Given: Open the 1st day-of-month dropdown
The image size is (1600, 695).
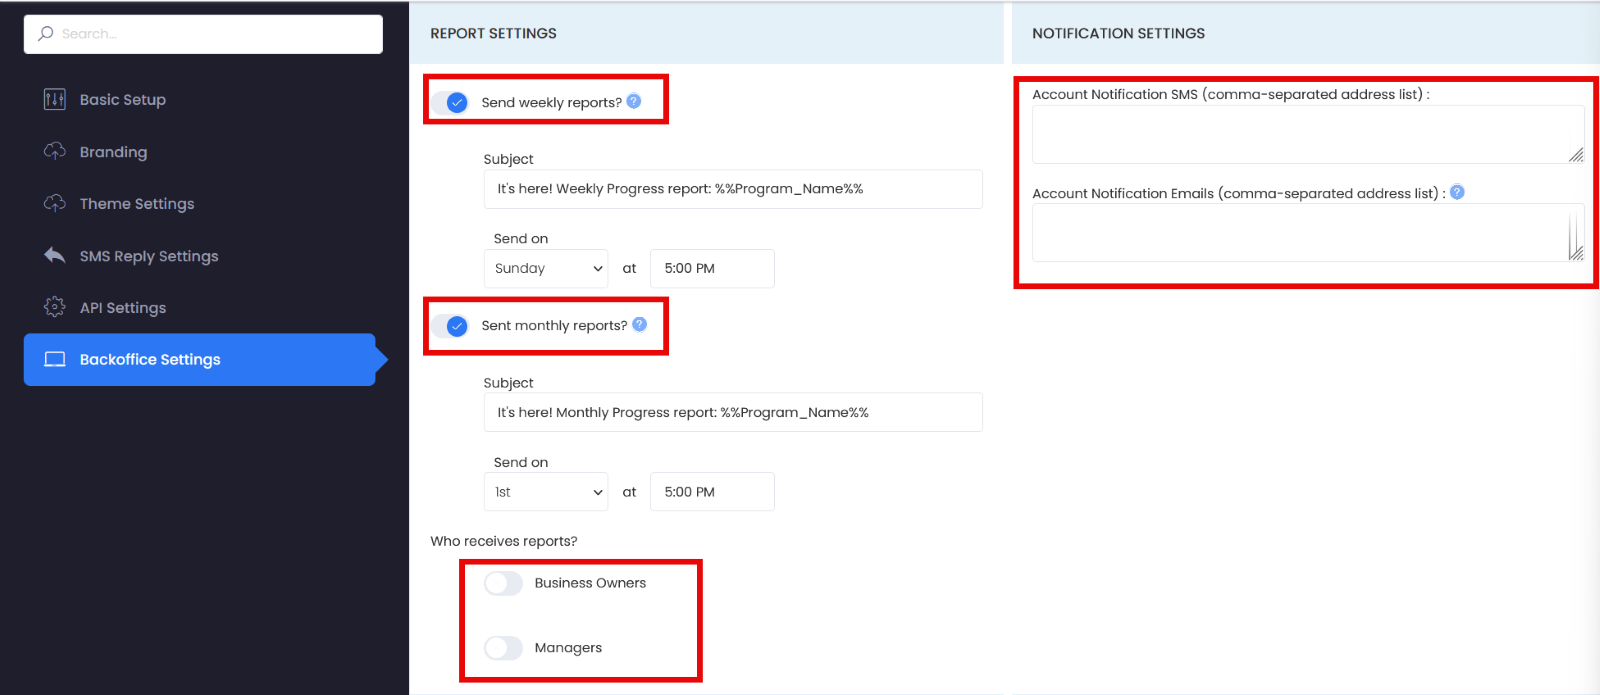Looking at the screenshot, I should coord(546,492).
